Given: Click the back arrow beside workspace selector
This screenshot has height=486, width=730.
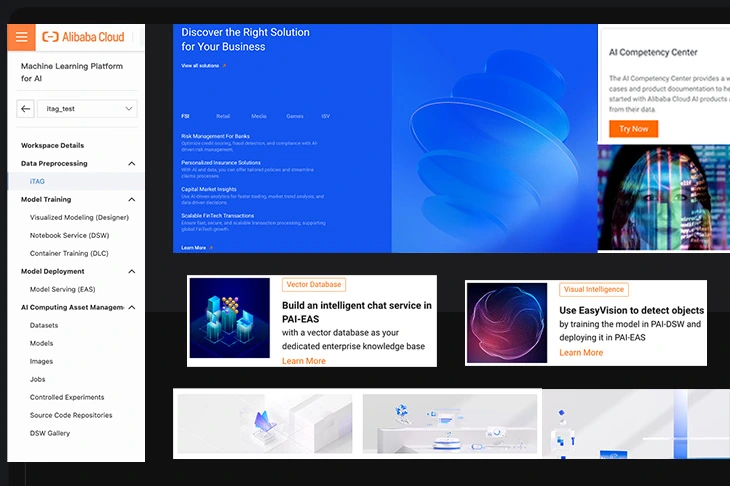Looking at the screenshot, I should (x=26, y=109).
